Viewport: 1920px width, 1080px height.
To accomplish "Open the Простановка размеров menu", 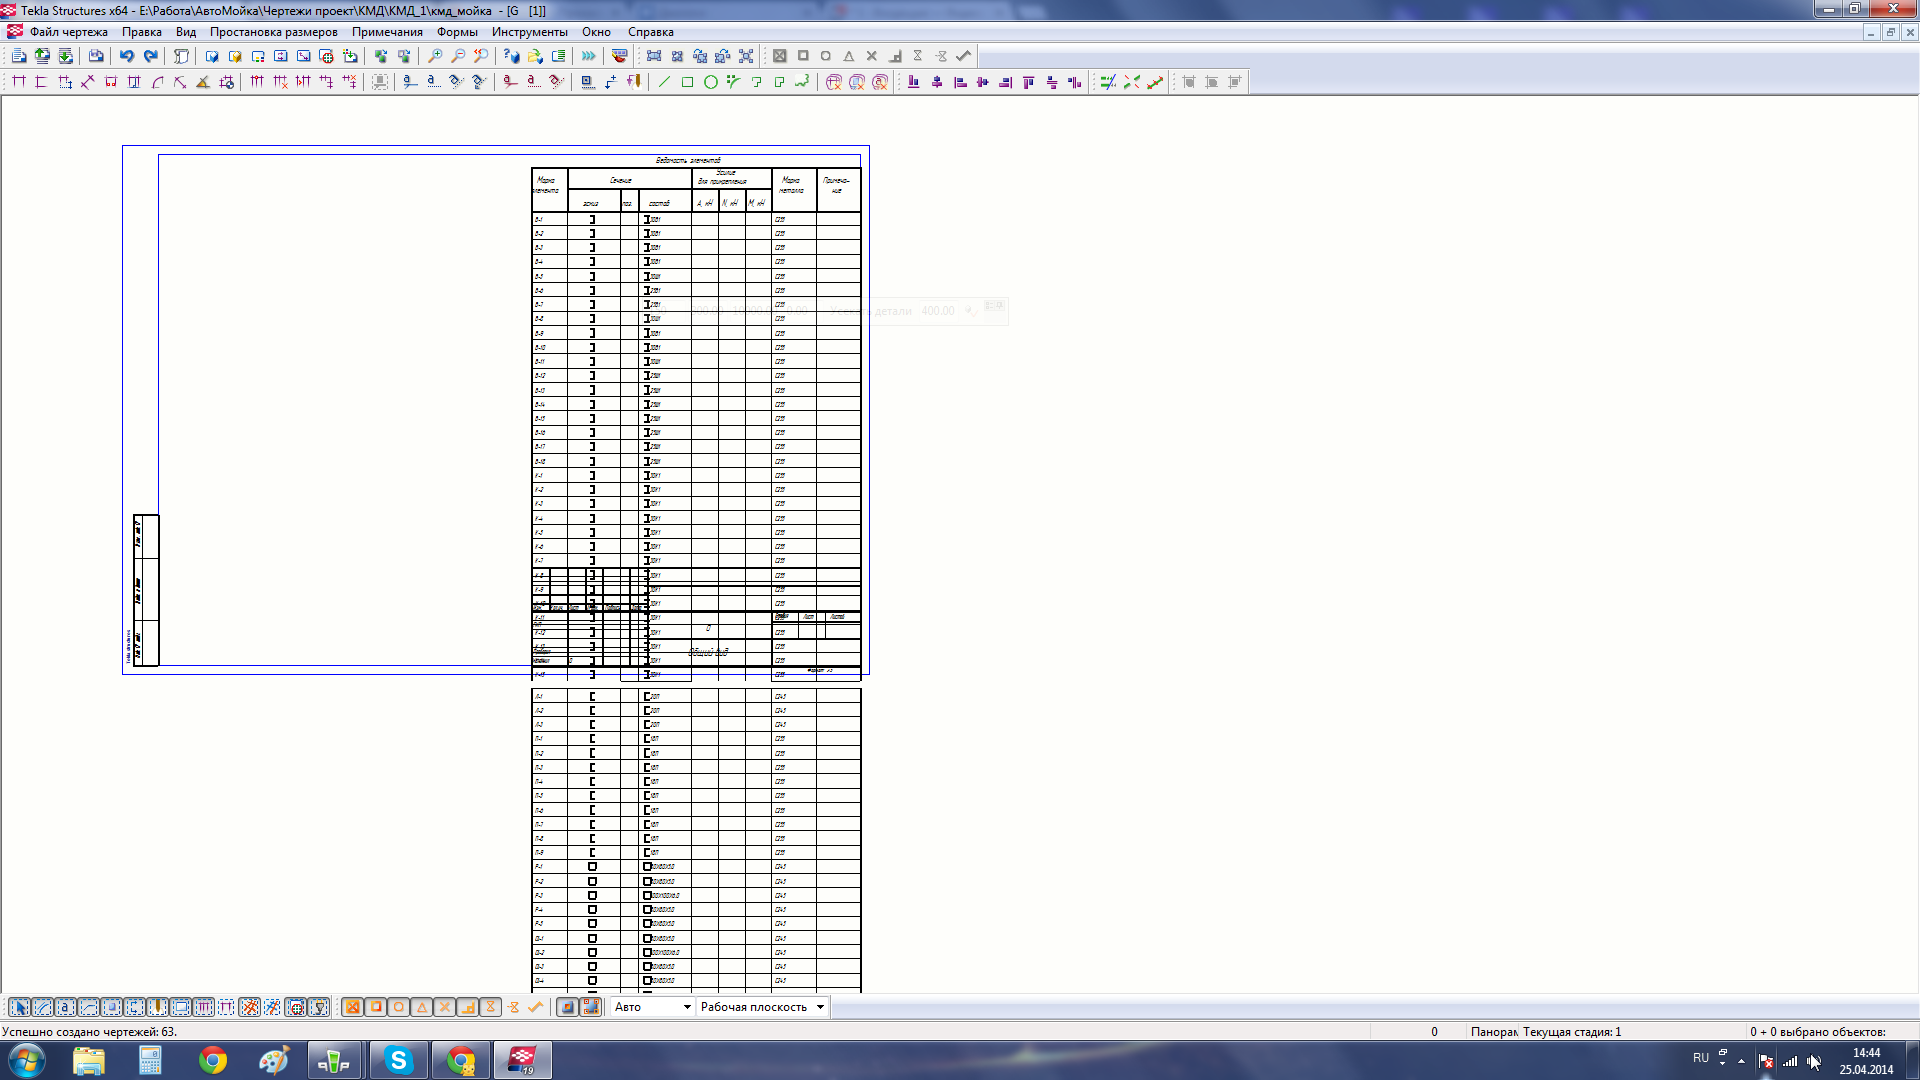I will [x=273, y=32].
